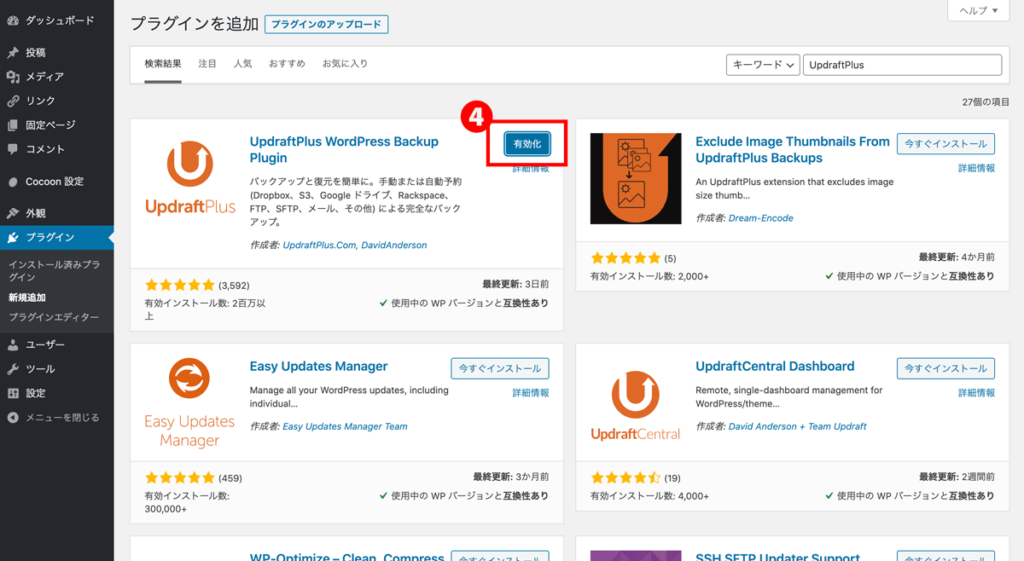1024x561 pixels.
Task: Click the pages icon next to 固定ページ
Action: (x=12, y=125)
